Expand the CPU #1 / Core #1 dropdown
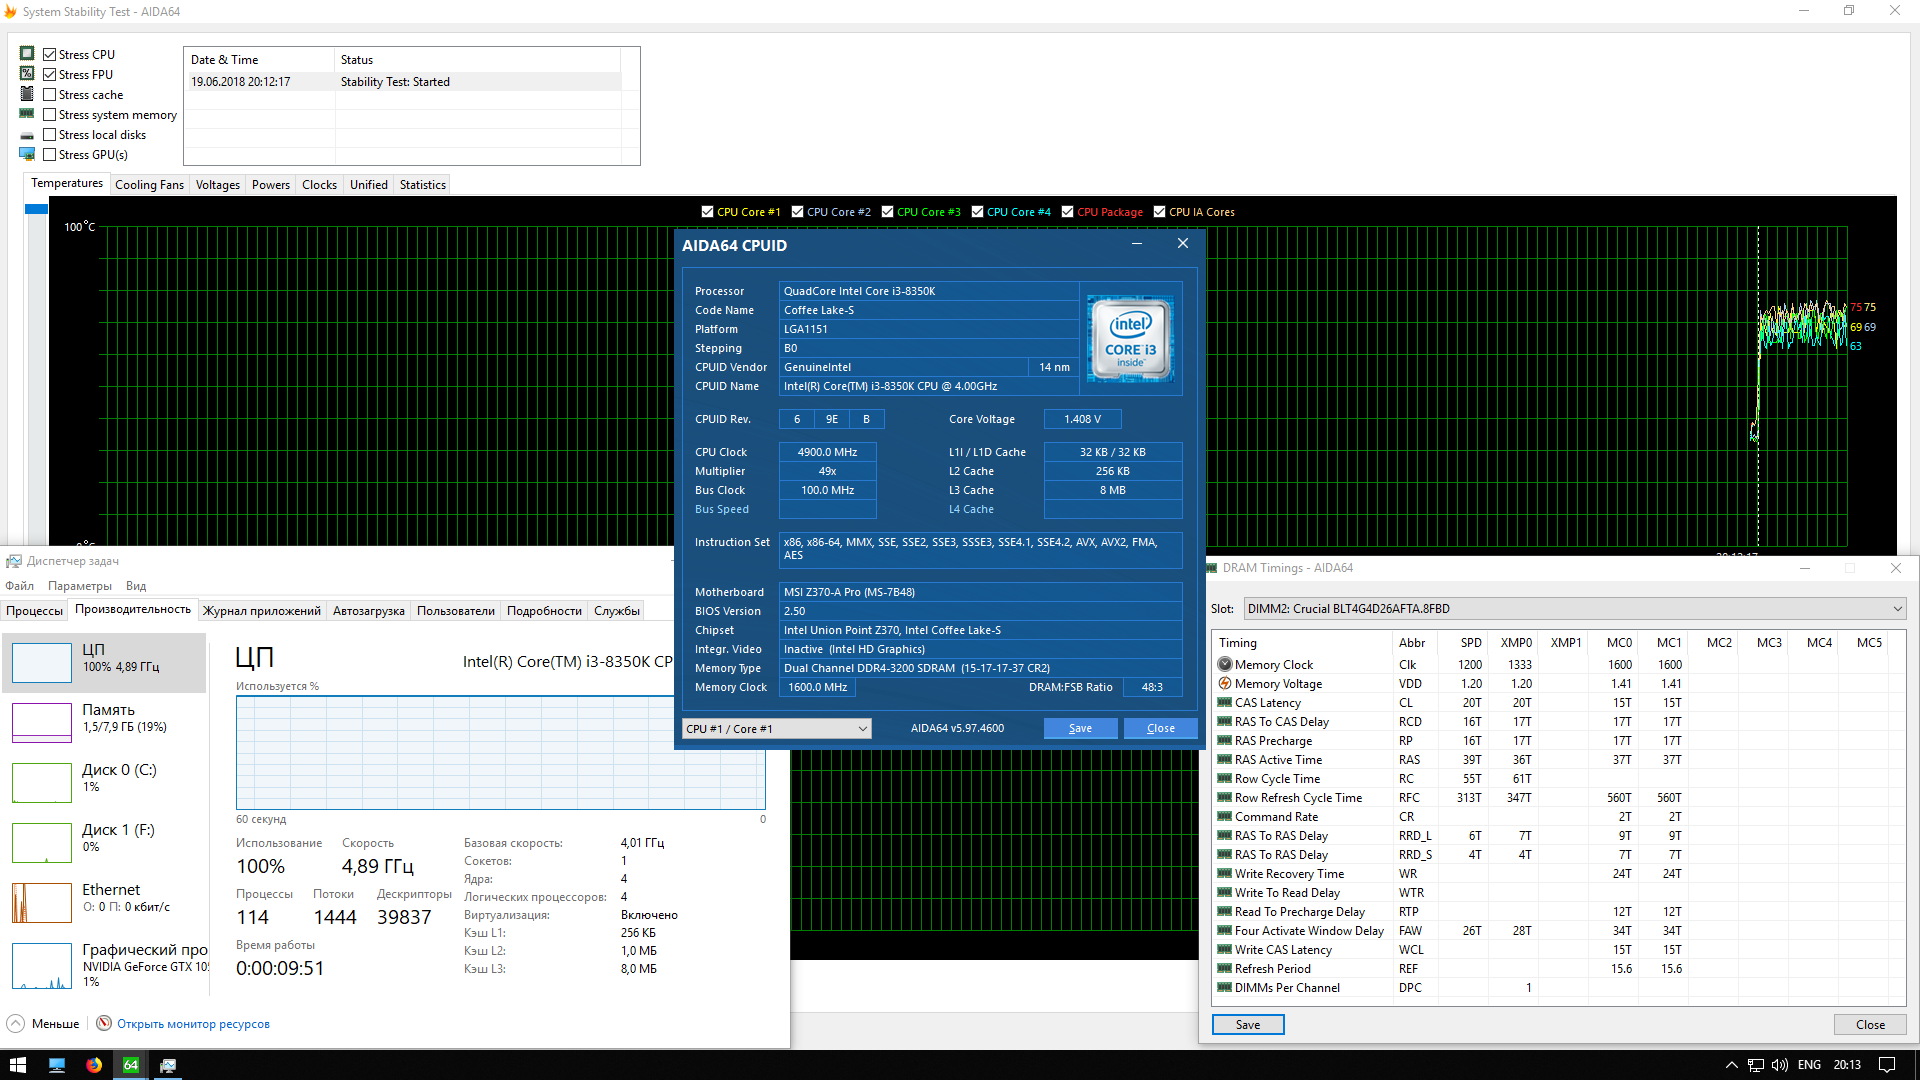The height and width of the screenshot is (1080, 1920). point(862,729)
